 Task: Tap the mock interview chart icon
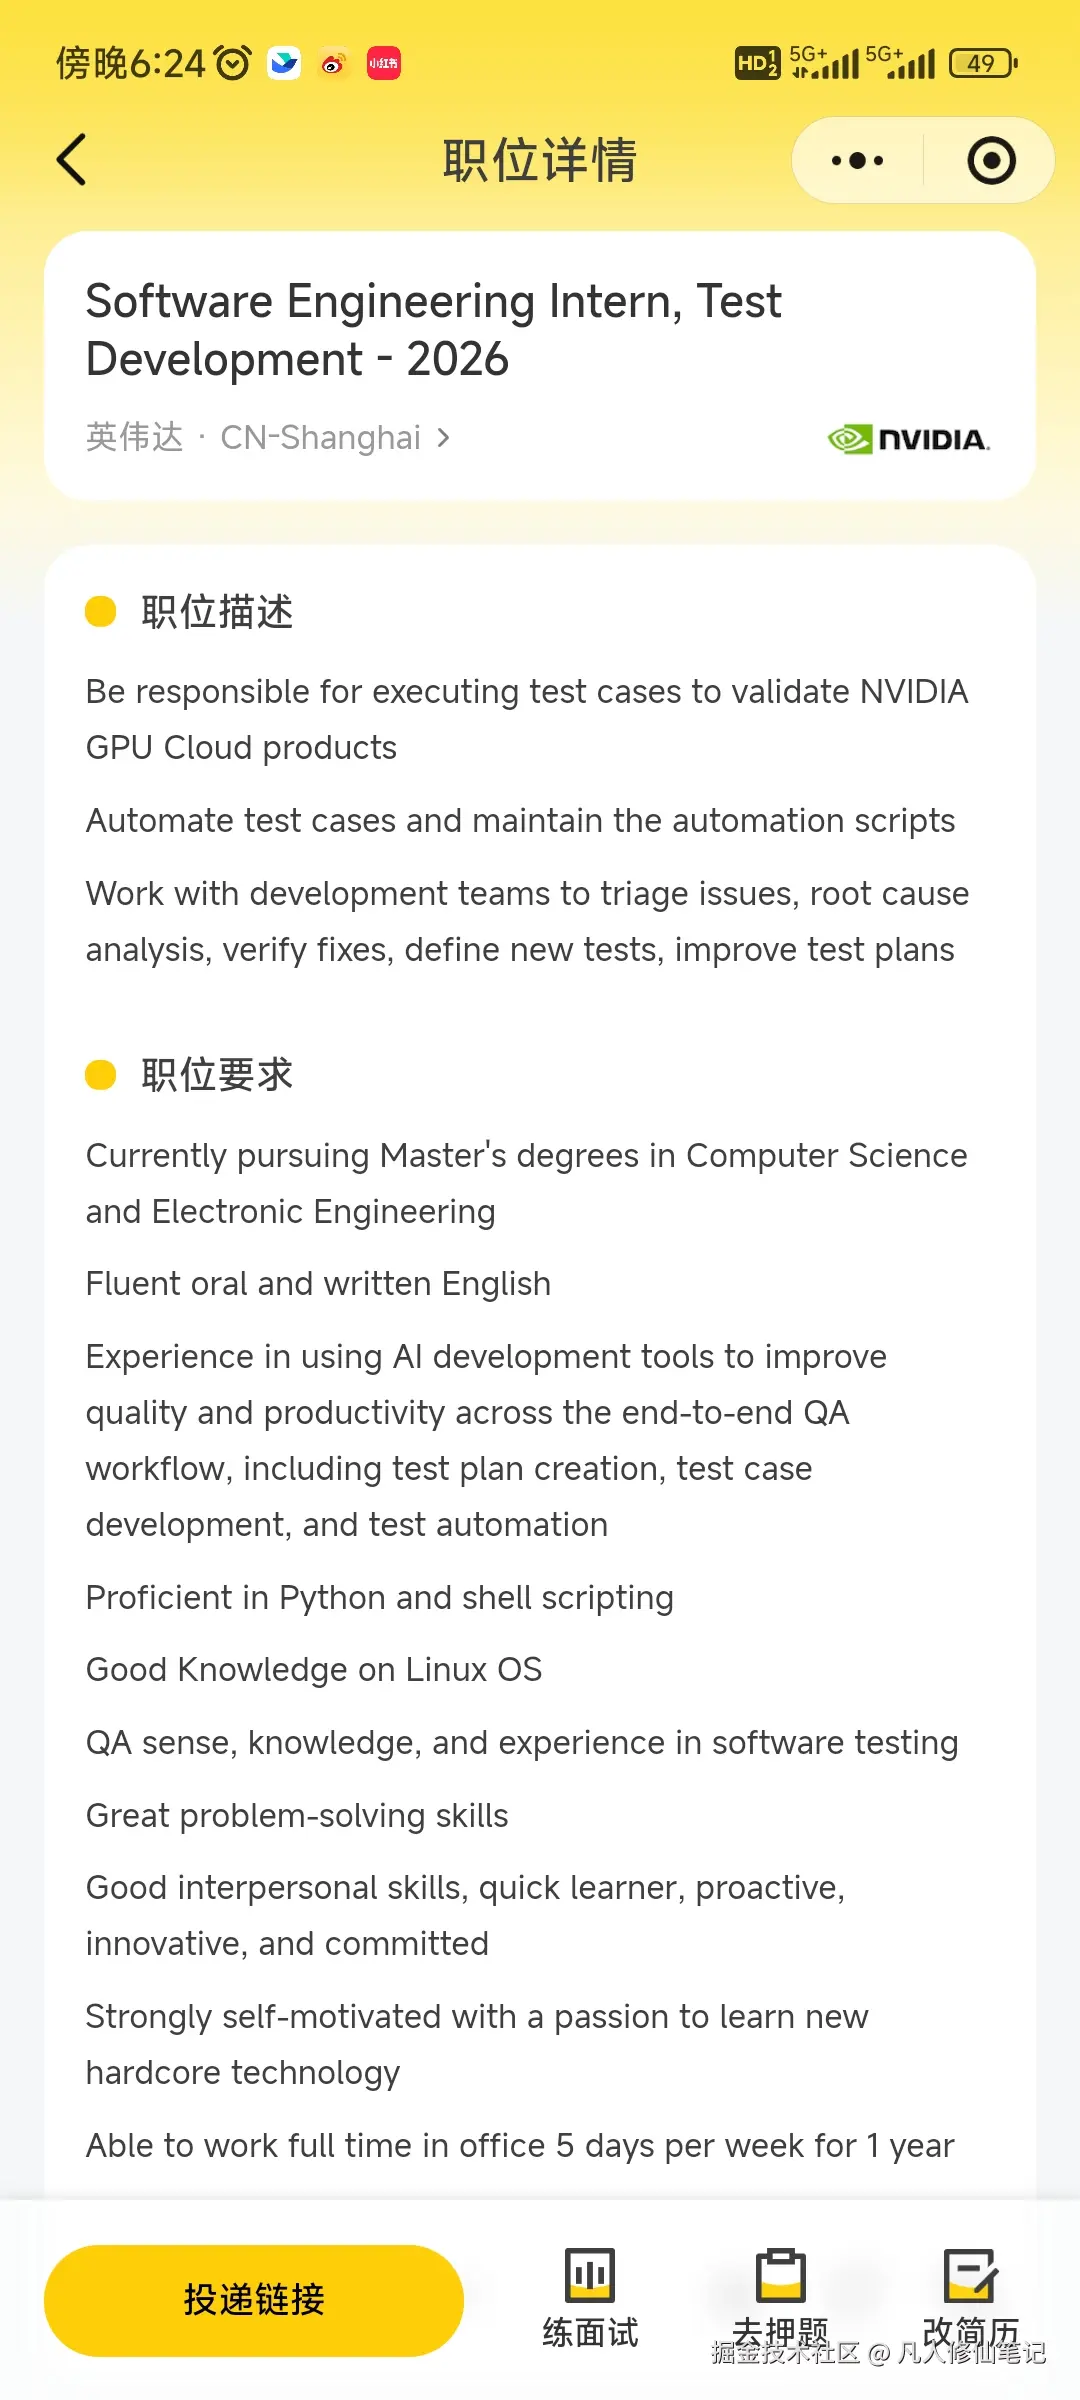pyautogui.click(x=590, y=2275)
